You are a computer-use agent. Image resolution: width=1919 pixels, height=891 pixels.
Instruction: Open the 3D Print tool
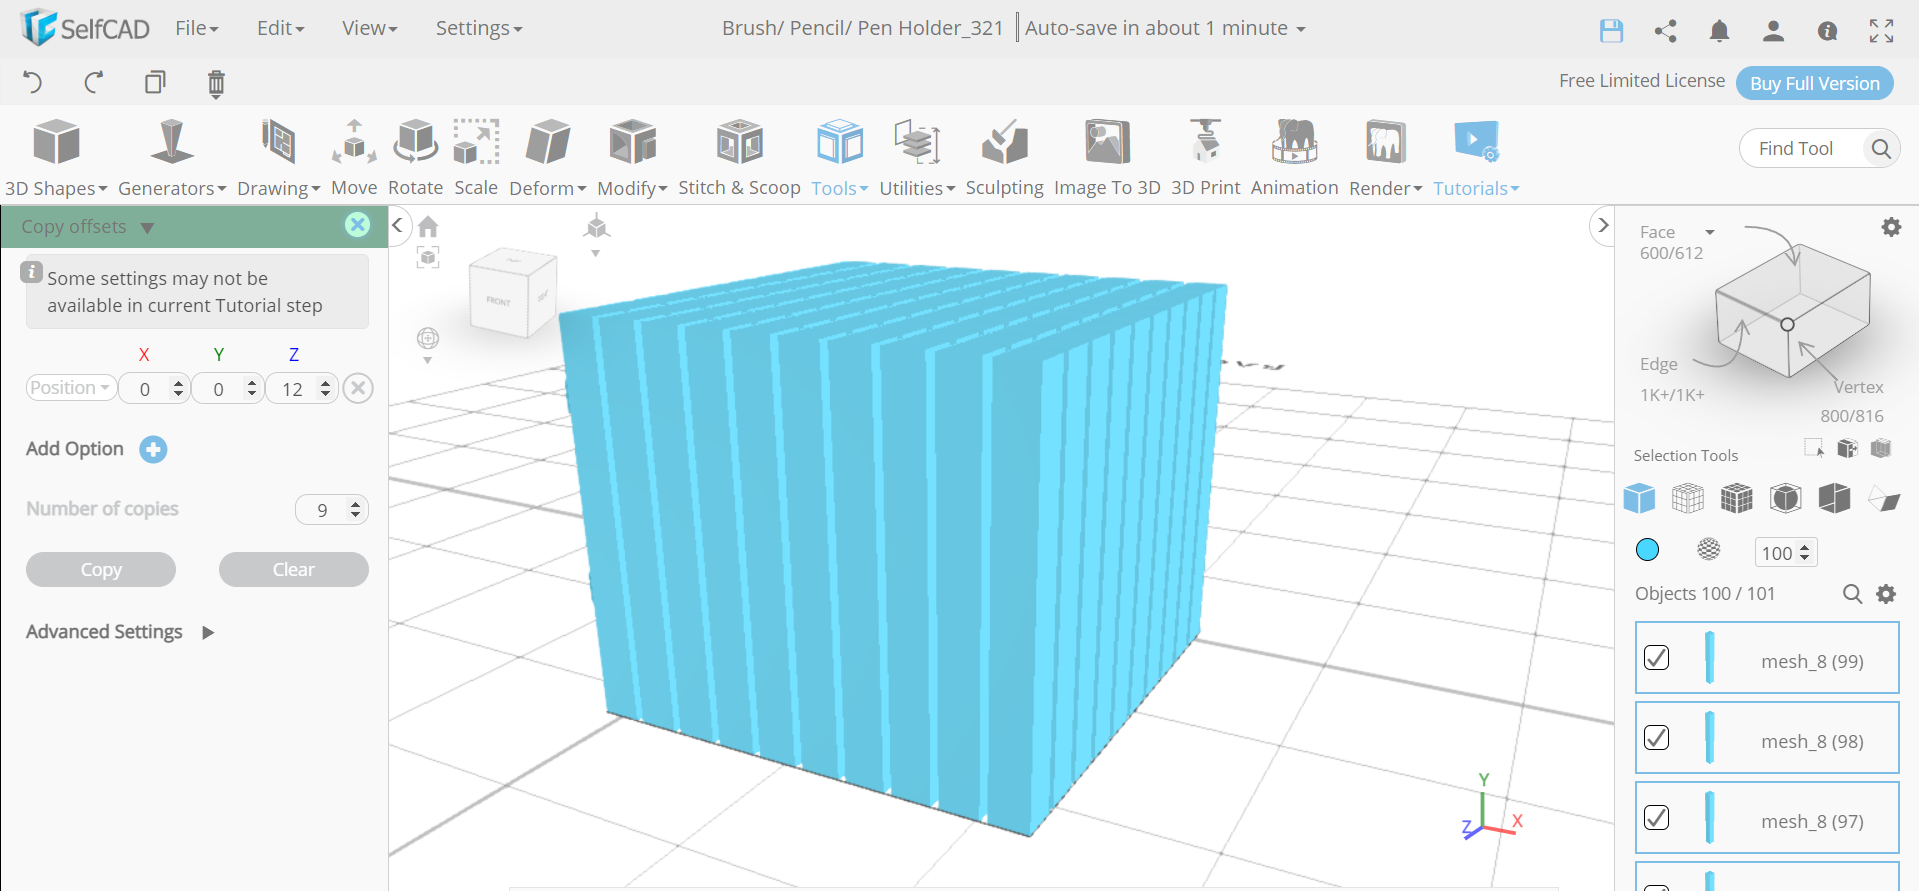click(1205, 157)
